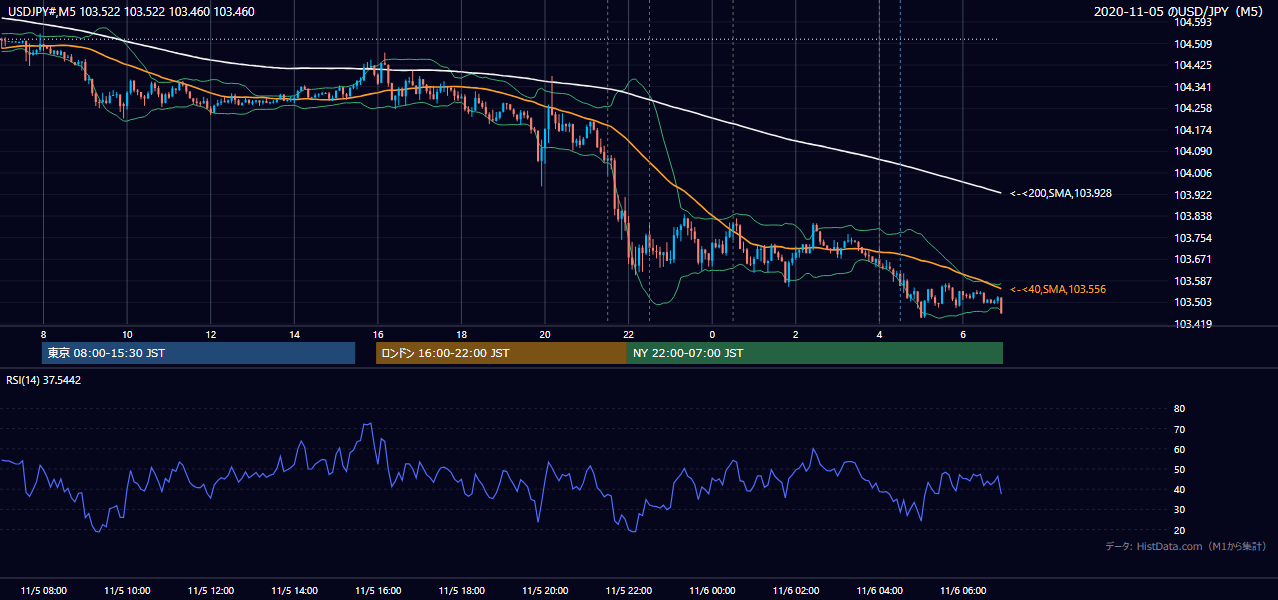Click price axis value 104.174

(1193, 130)
